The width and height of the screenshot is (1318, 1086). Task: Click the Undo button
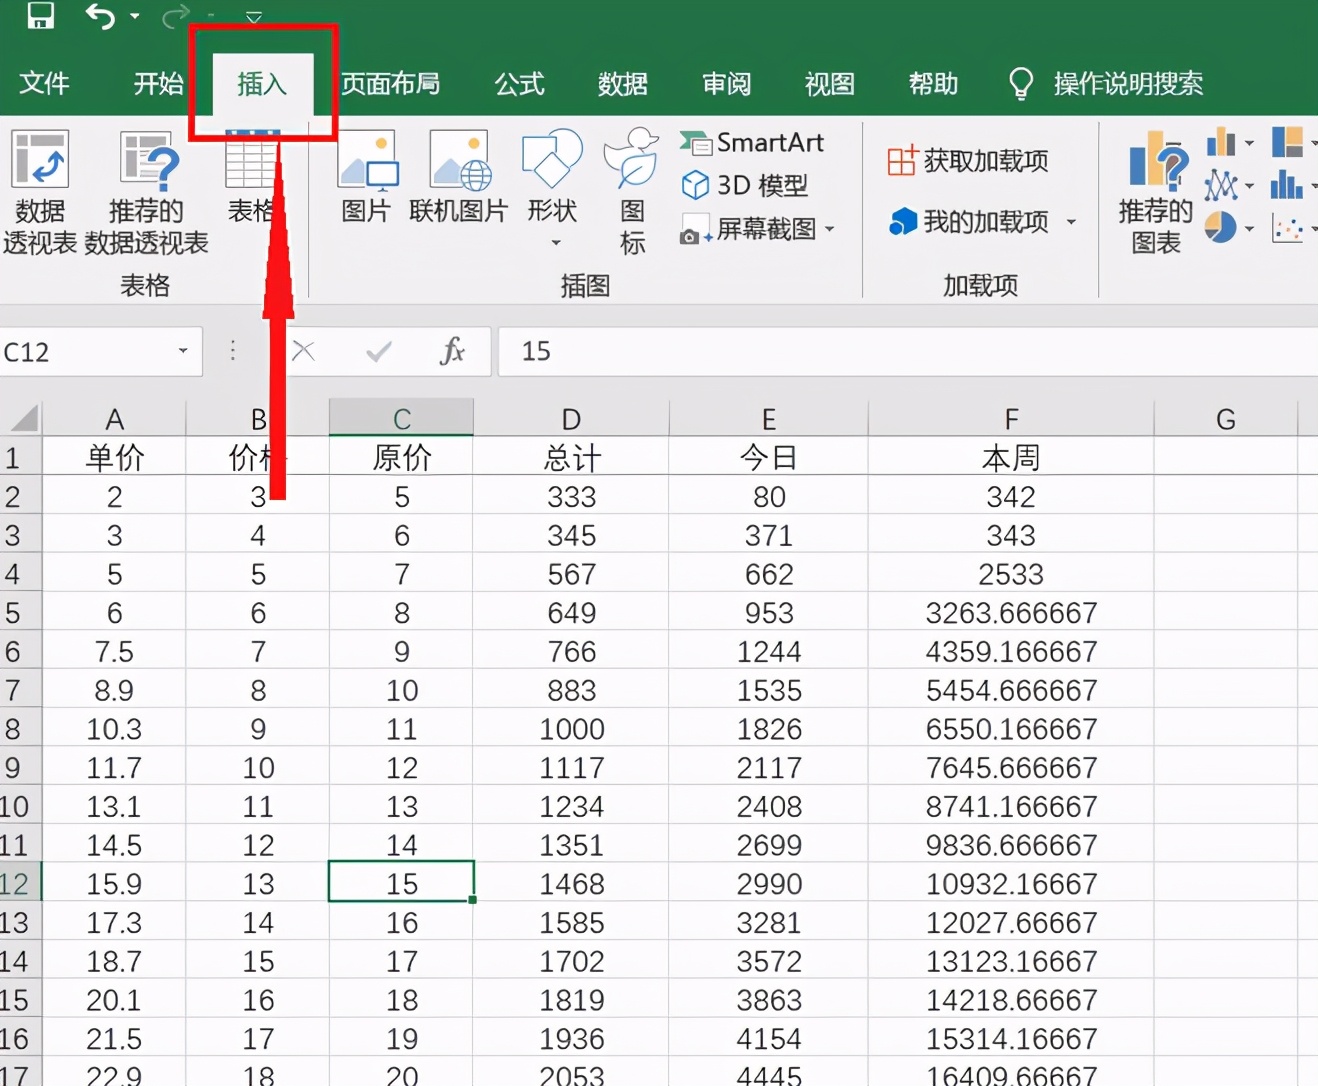tap(99, 15)
